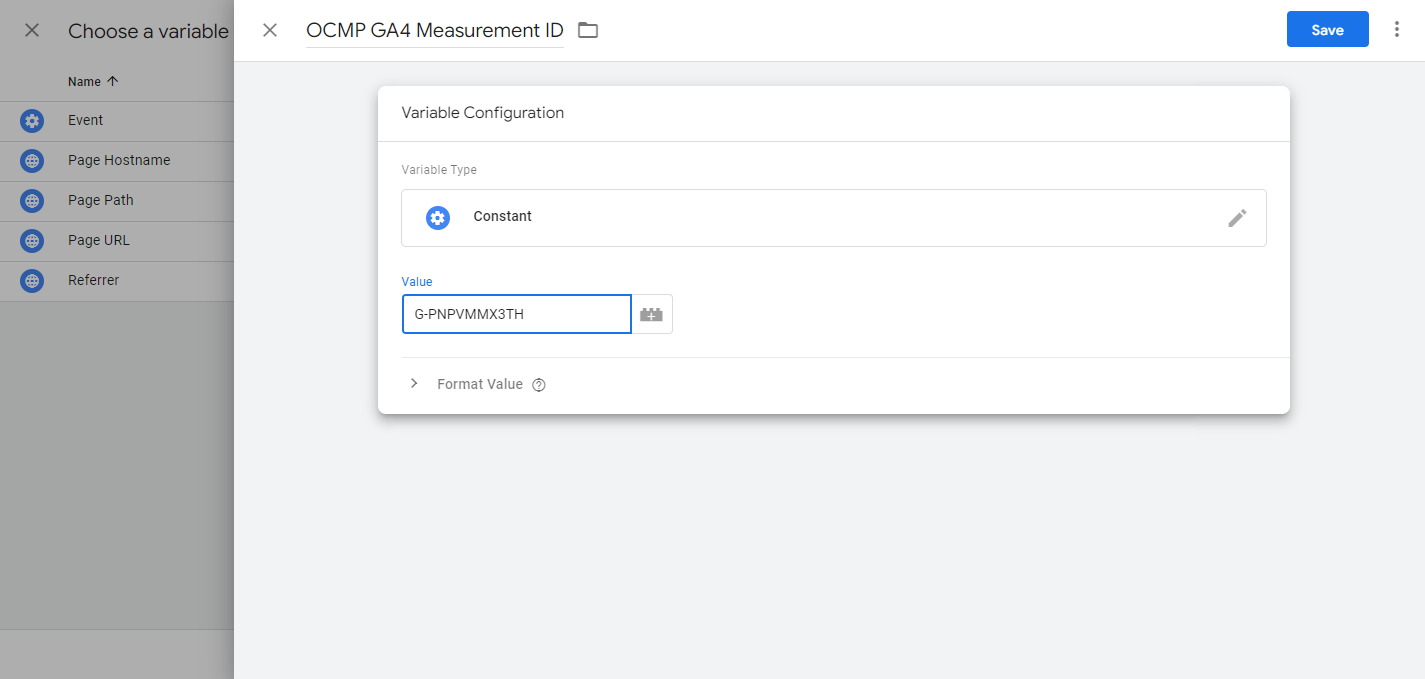Insert variable using brick icon next to Value

click(652, 314)
